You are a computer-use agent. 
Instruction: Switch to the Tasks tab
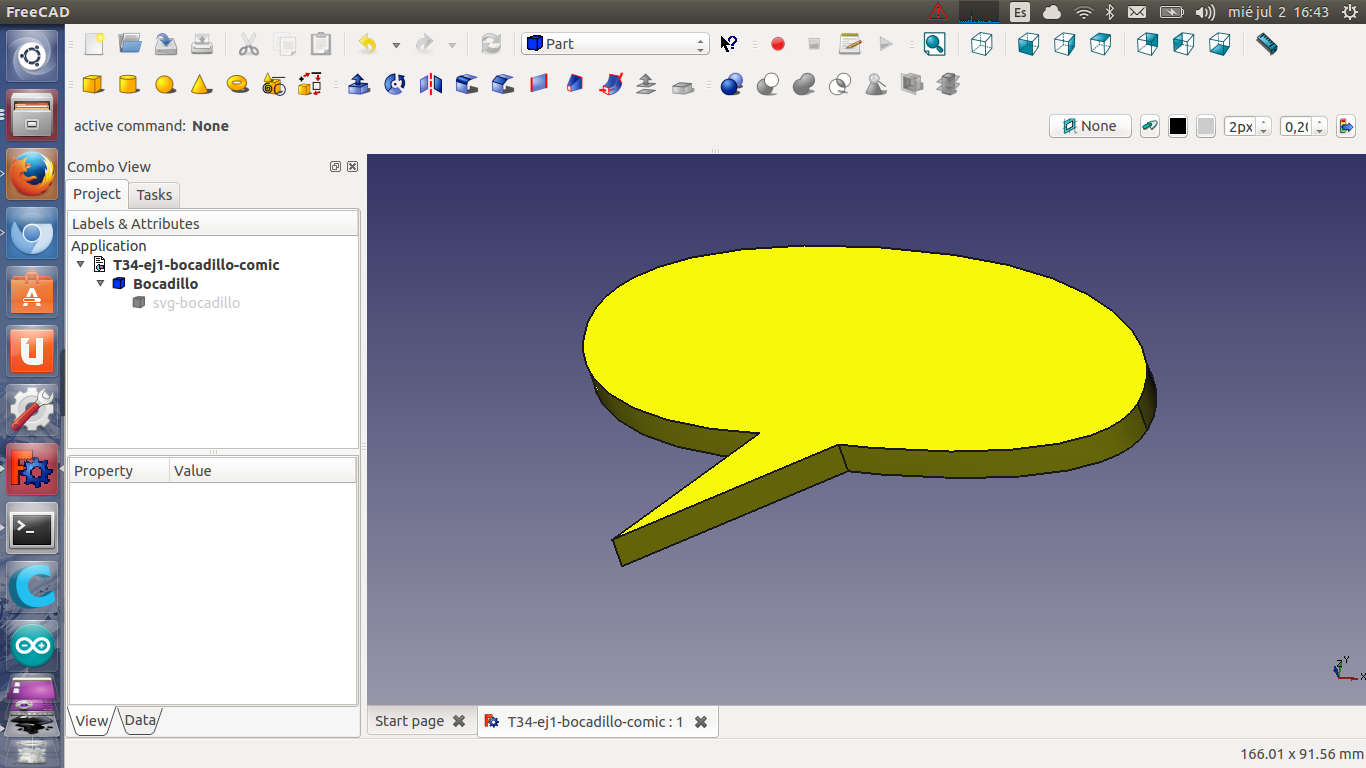(154, 195)
